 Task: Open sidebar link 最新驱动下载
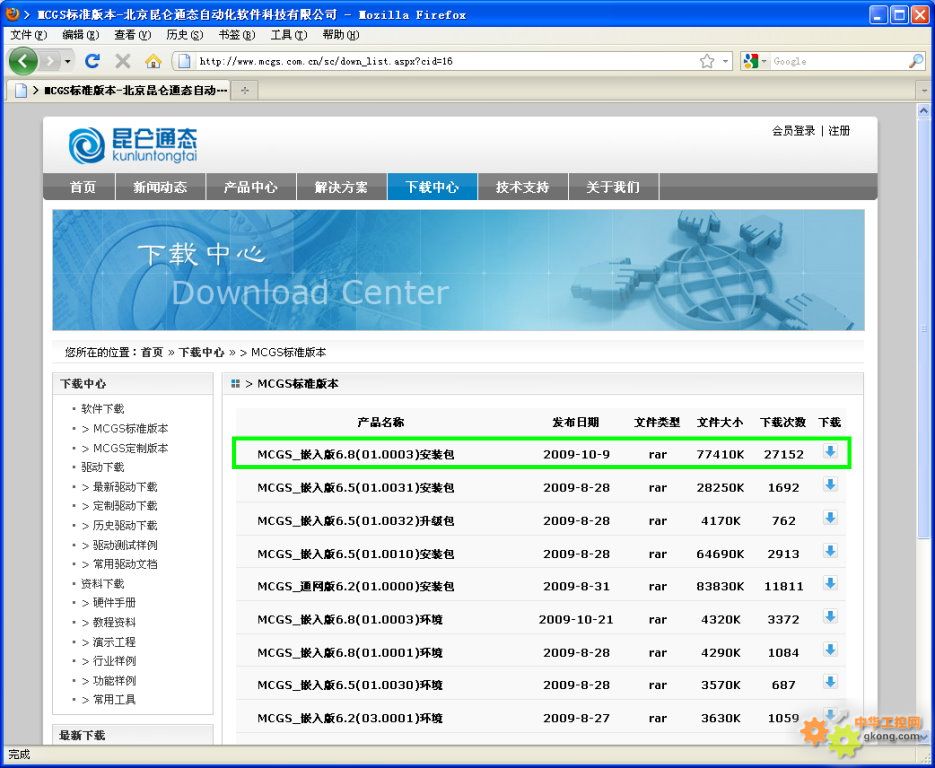125,487
